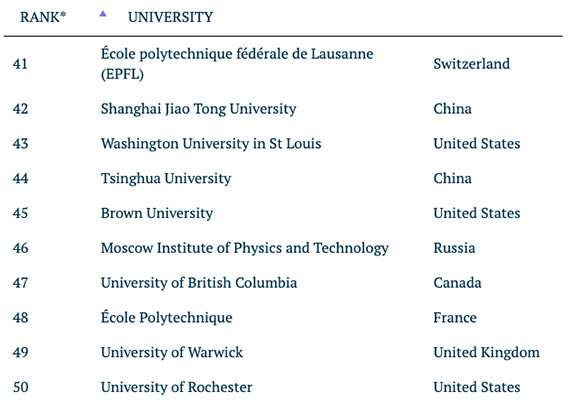Viewport: 570px width, 403px height.
Task: Sort by the RANK column header
Action: [x=43, y=17]
